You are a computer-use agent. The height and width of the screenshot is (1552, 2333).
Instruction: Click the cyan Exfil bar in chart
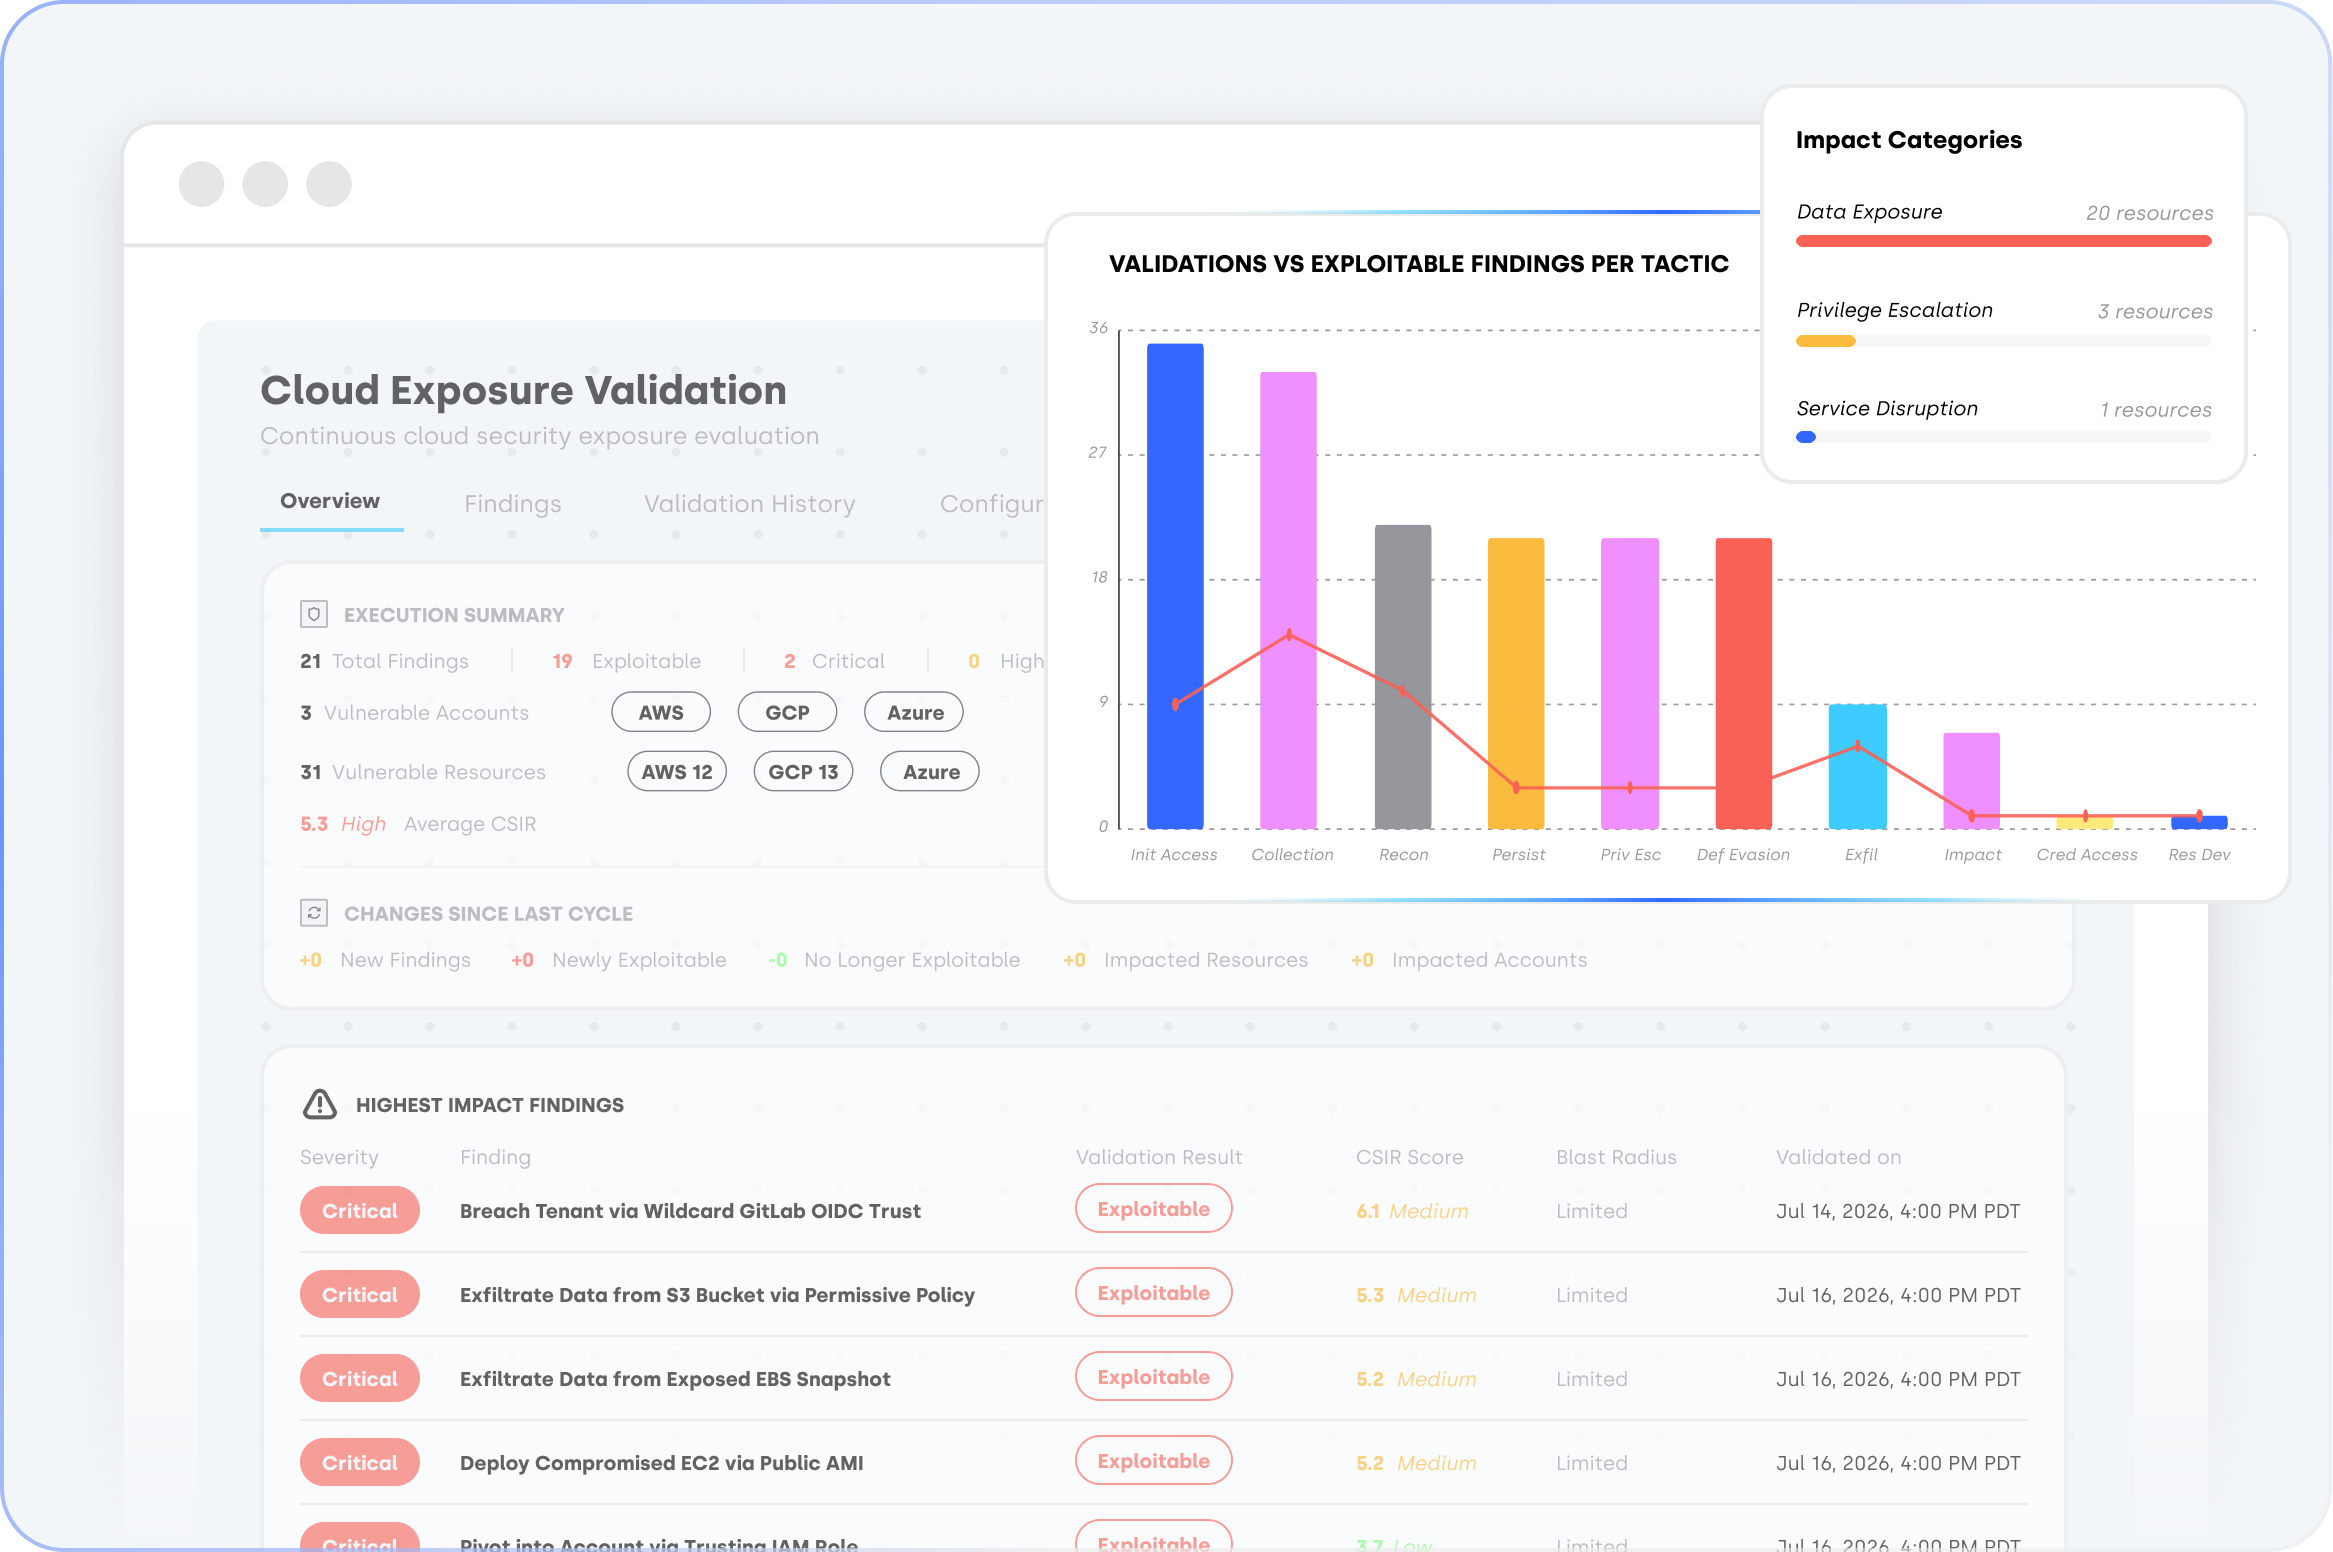1858,766
